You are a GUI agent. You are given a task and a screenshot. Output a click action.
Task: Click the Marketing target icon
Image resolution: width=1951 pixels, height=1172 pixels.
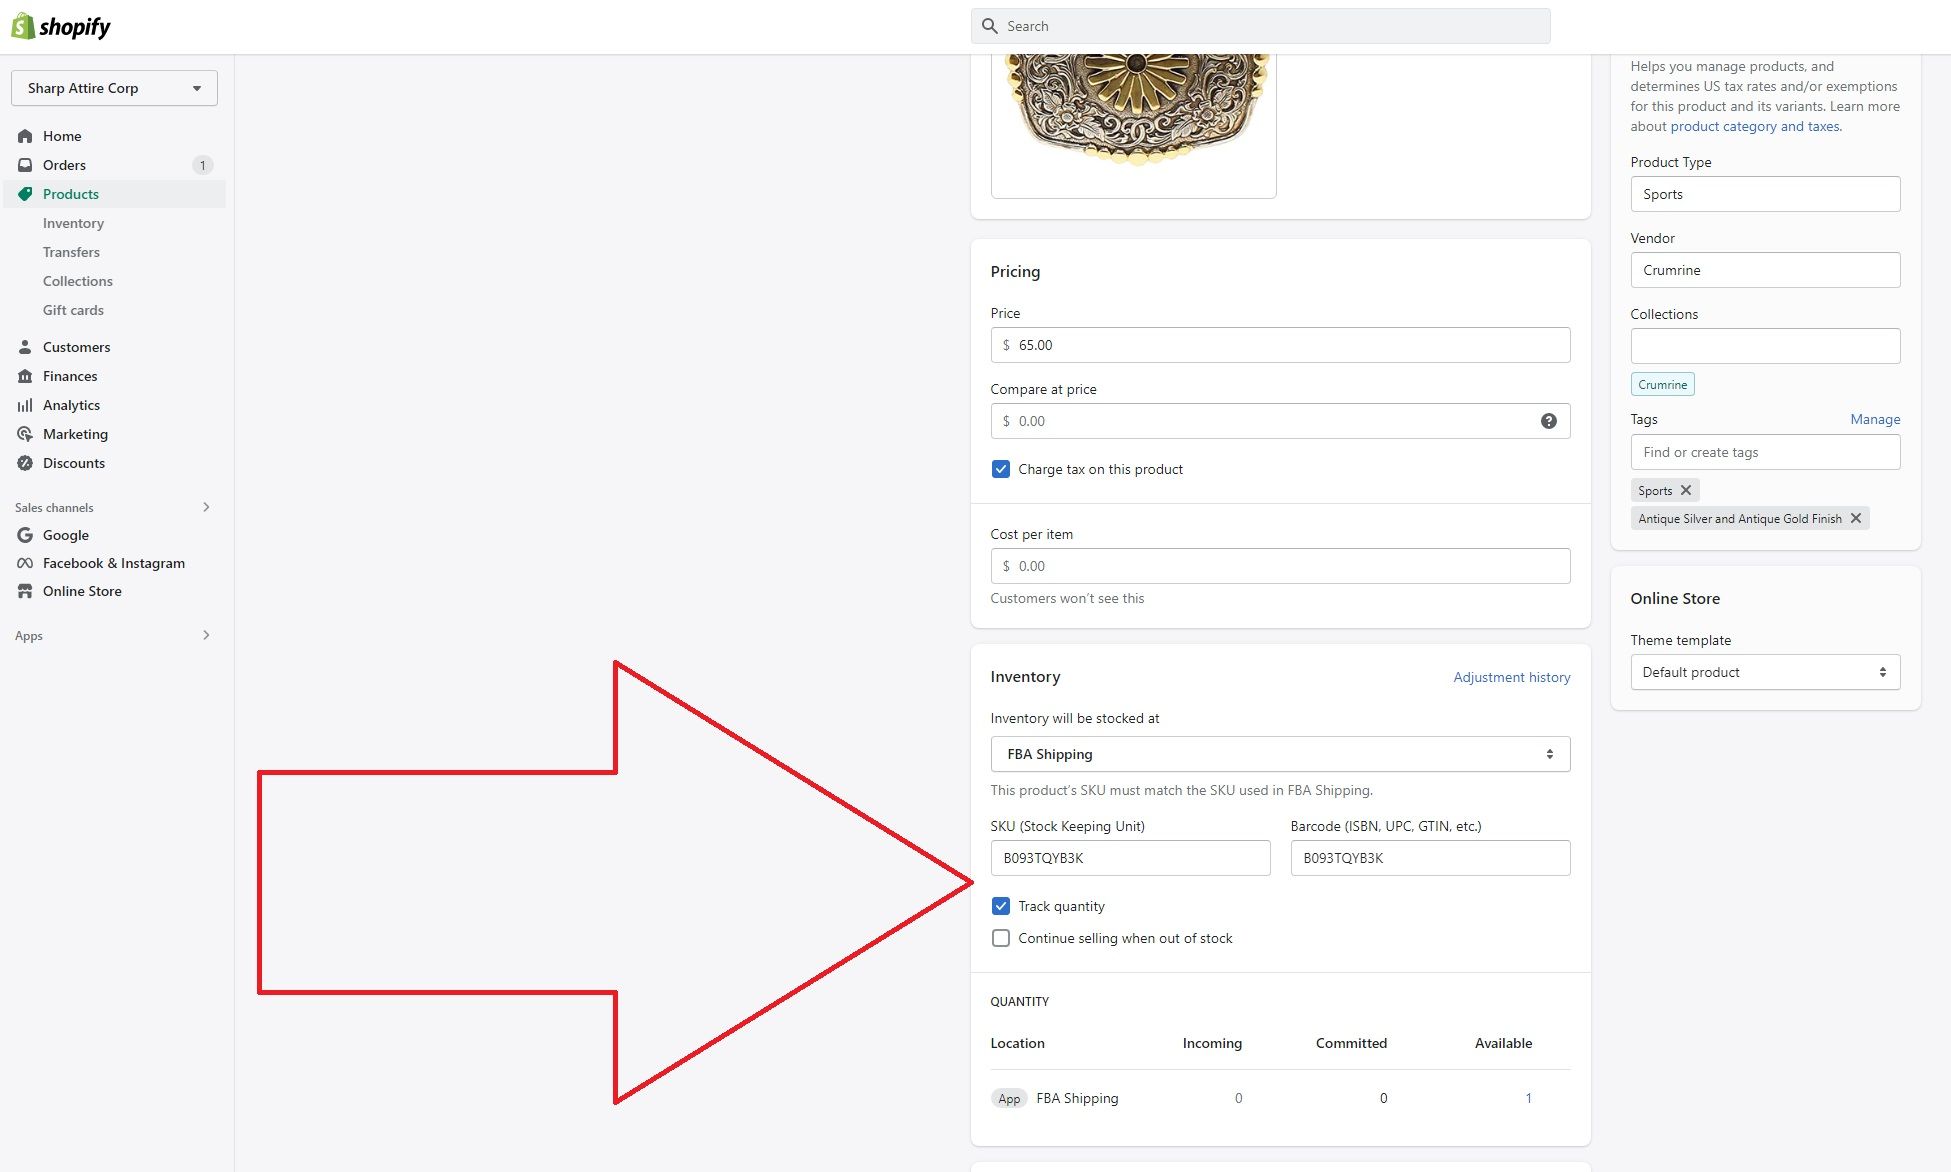(x=25, y=434)
